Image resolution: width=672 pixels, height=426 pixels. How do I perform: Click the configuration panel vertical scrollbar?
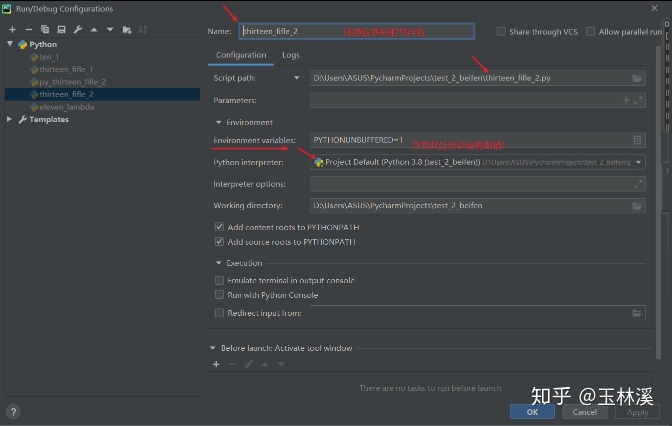[658, 201]
